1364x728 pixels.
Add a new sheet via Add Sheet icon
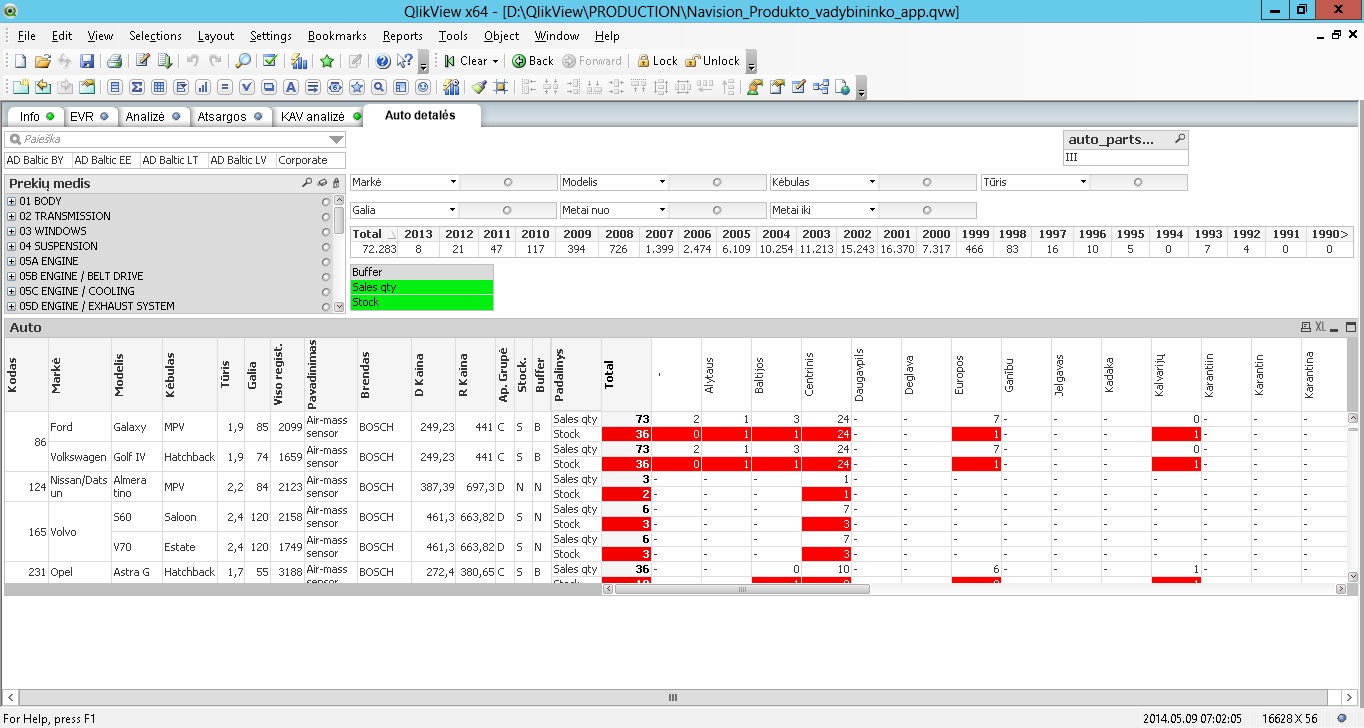(20, 87)
